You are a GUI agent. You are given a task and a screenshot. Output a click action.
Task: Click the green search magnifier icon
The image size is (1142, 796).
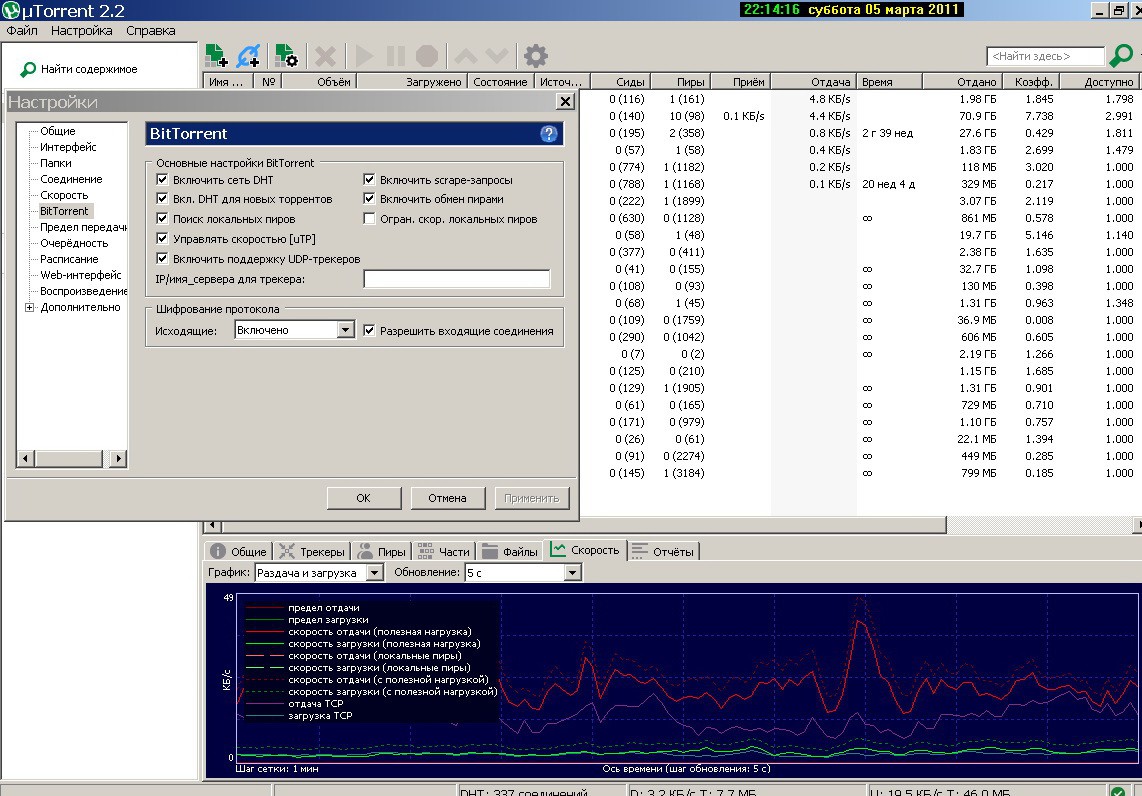[x=1121, y=55]
